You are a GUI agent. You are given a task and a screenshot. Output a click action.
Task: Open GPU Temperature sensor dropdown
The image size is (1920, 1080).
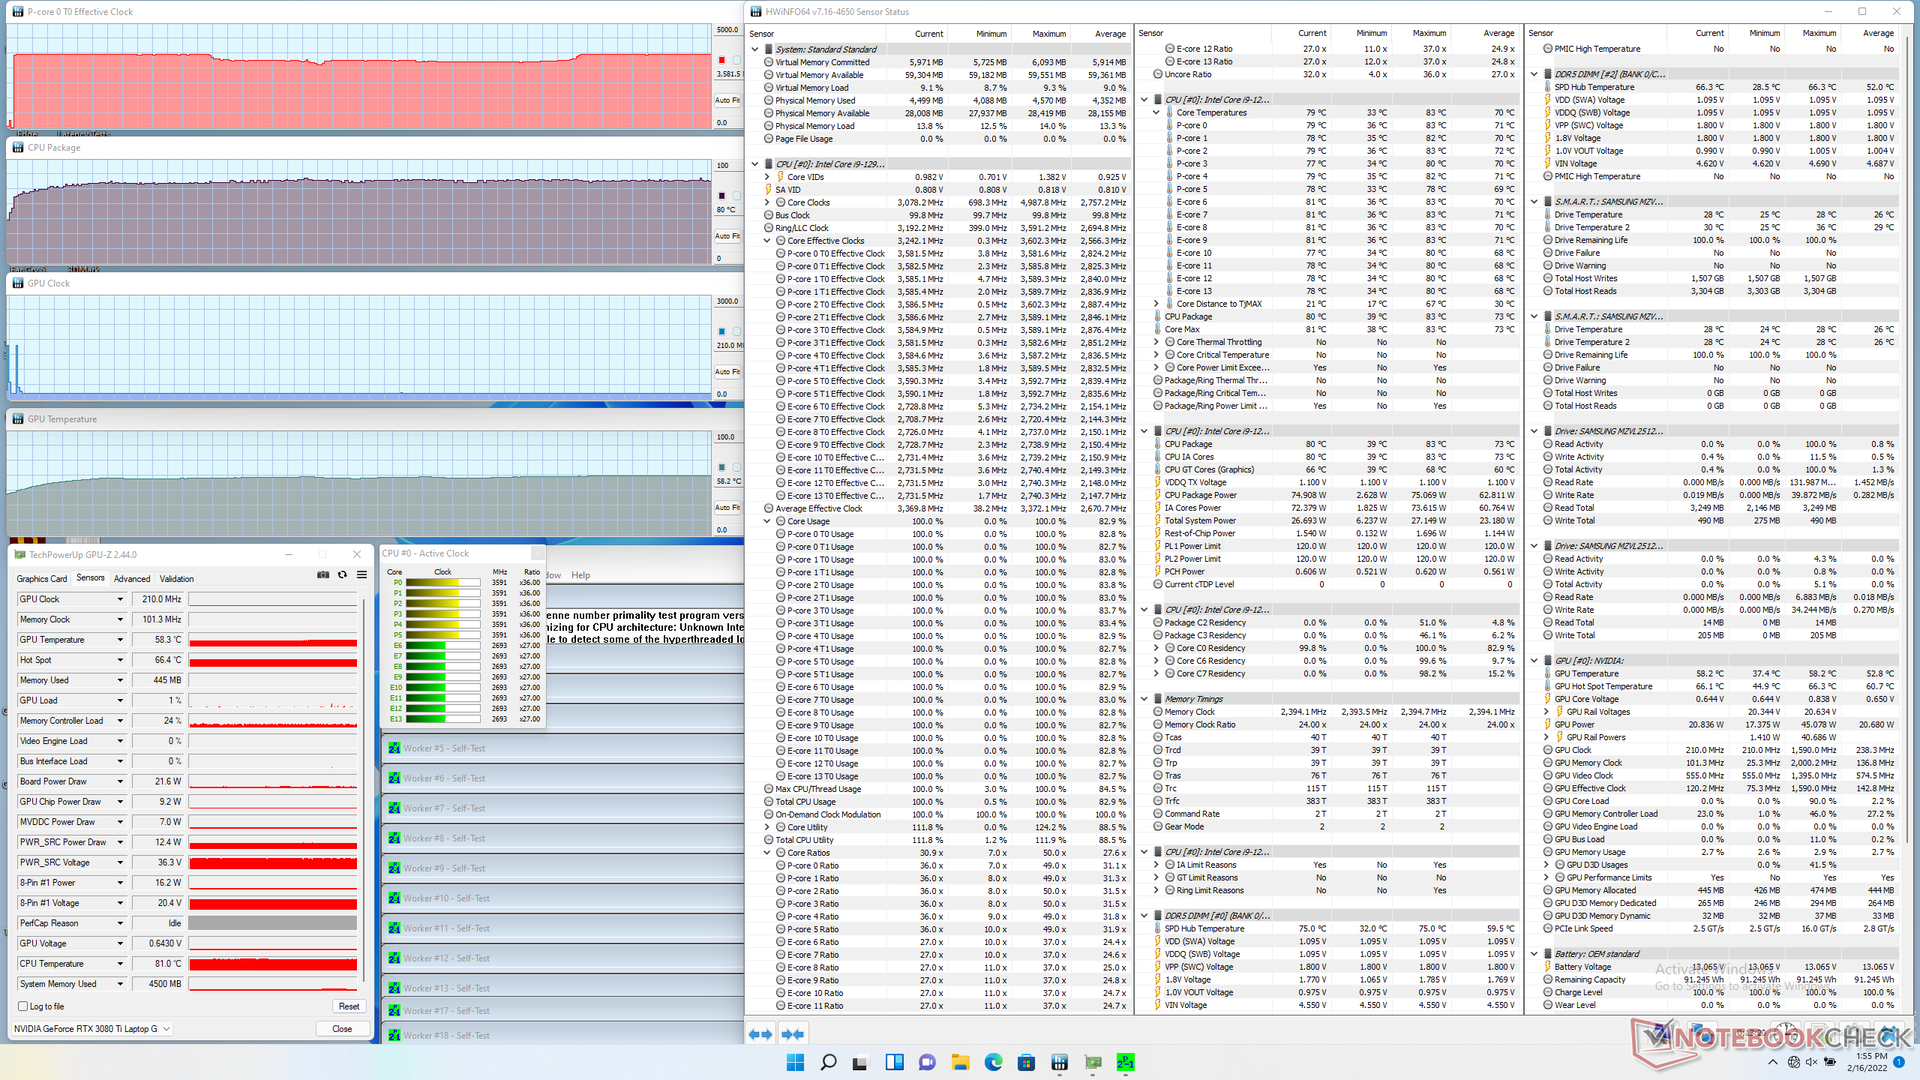tap(120, 640)
